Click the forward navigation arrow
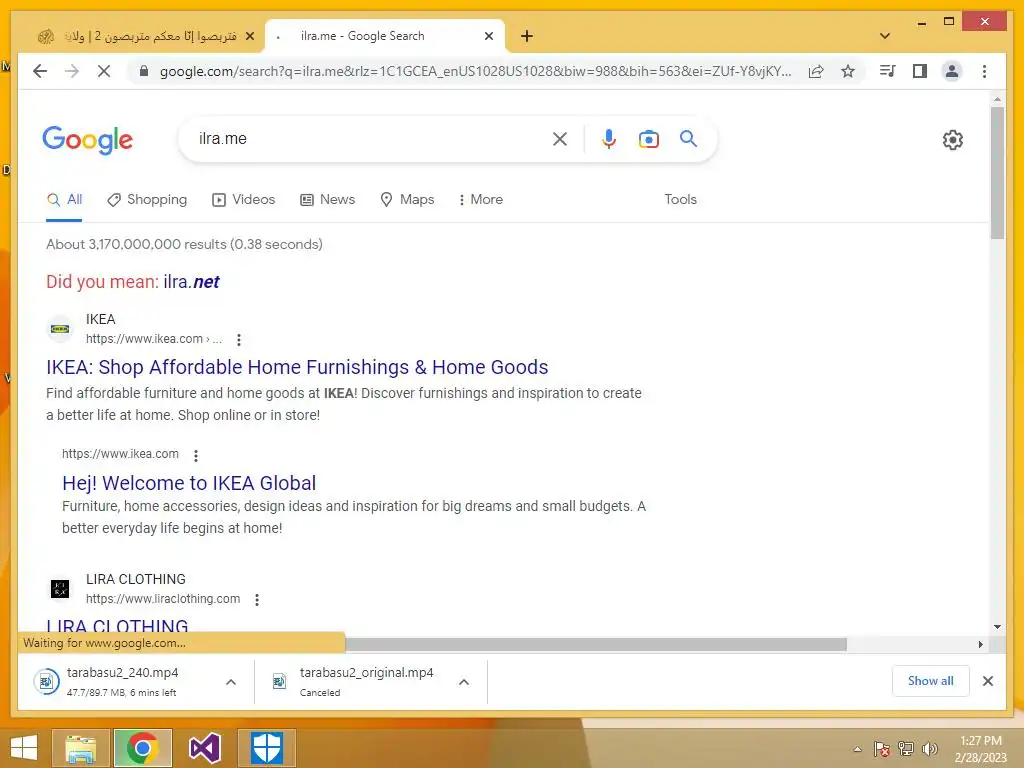 pos(72,71)
